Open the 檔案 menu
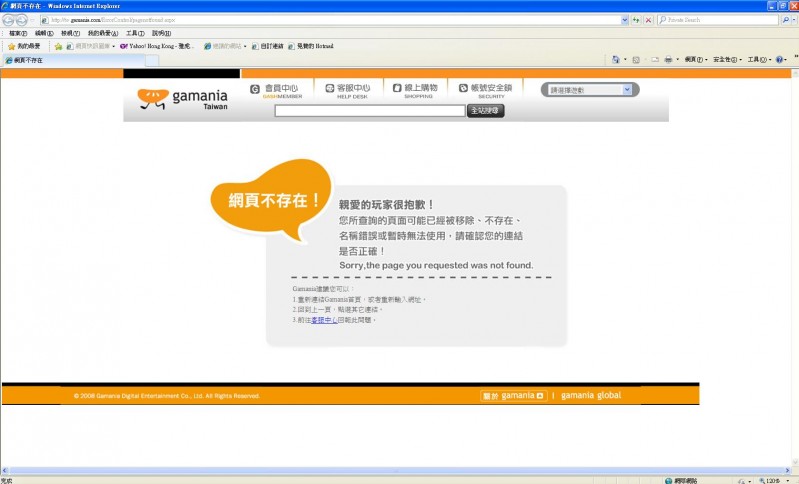Screen dimensions: 799x484 tap(17, 33)
